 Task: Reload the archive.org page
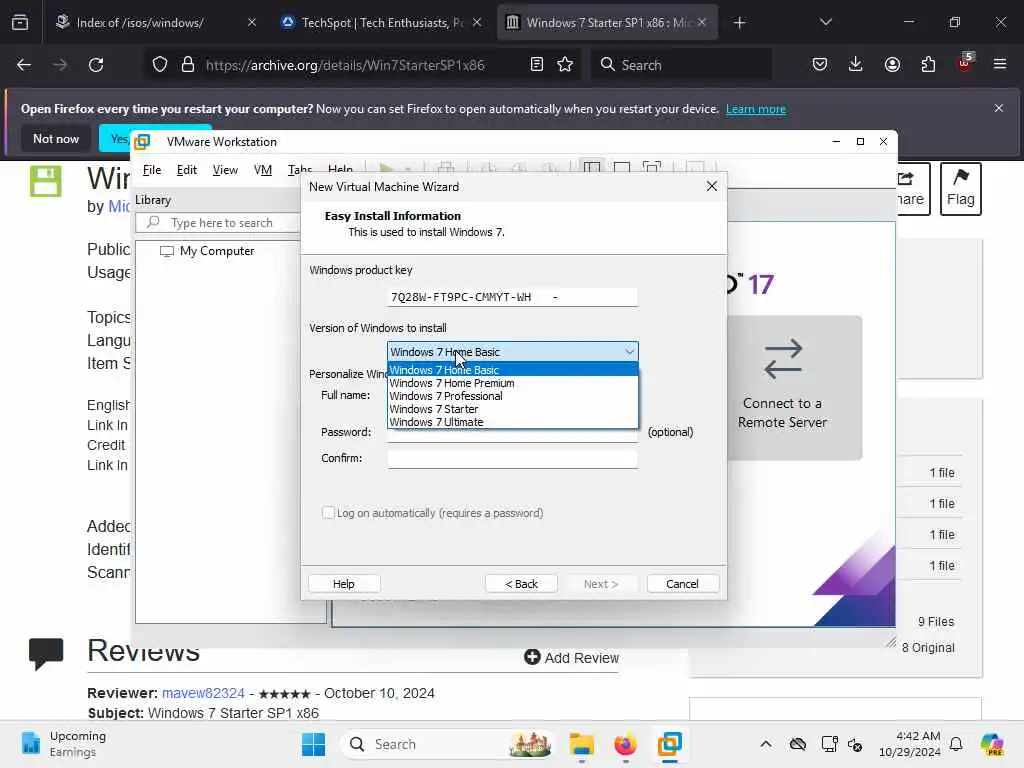(96, 65)
